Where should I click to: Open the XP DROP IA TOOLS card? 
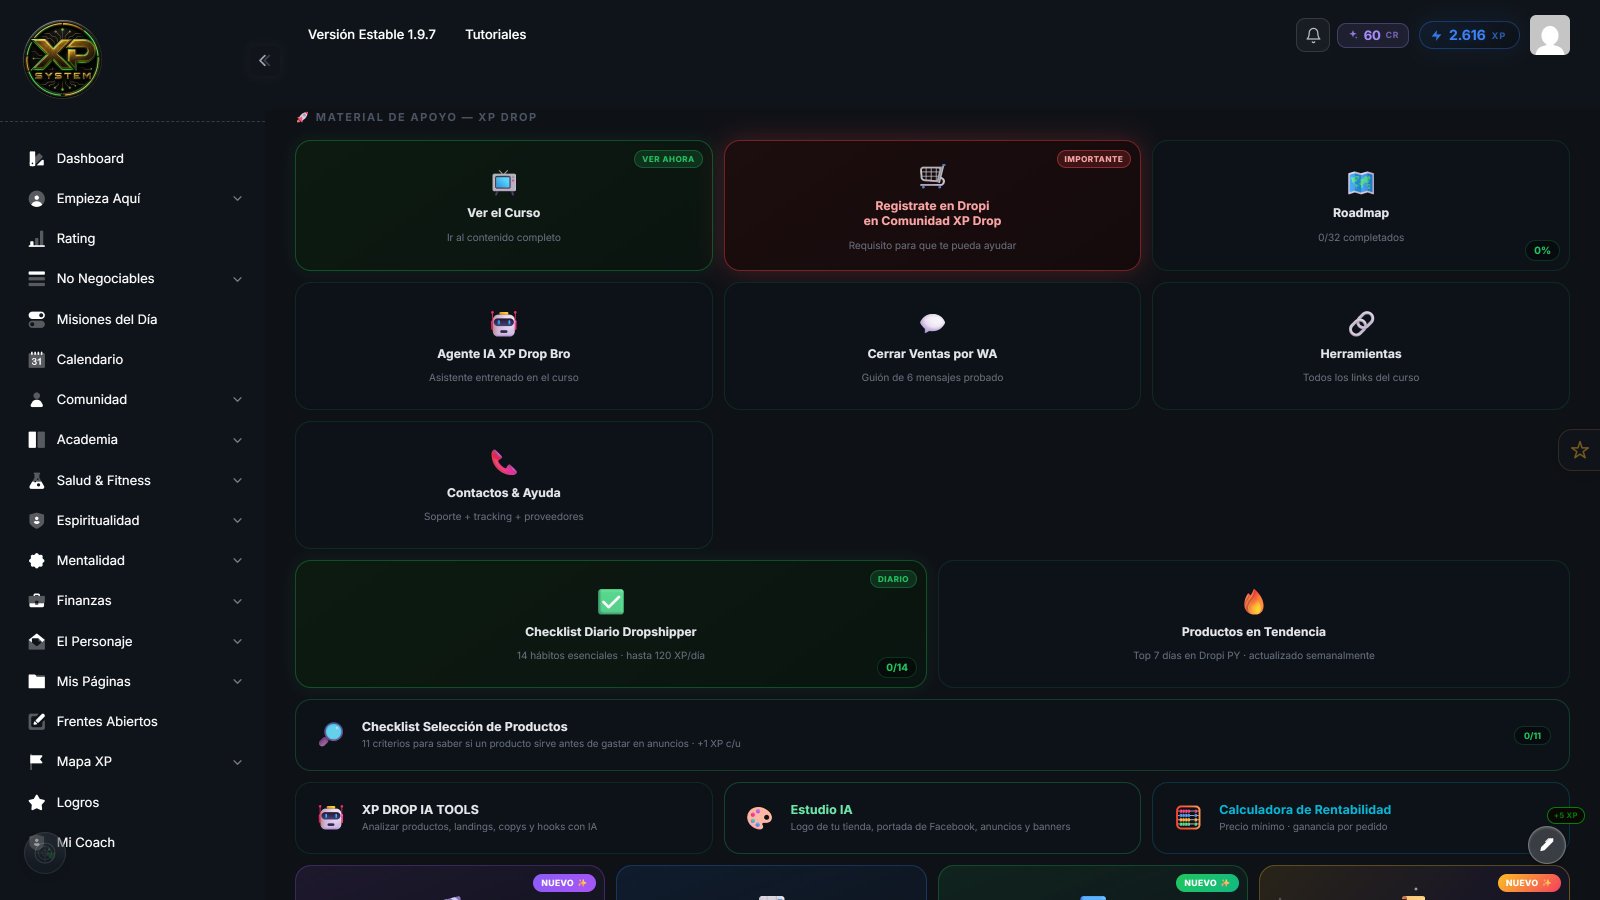tap(504, 818)
